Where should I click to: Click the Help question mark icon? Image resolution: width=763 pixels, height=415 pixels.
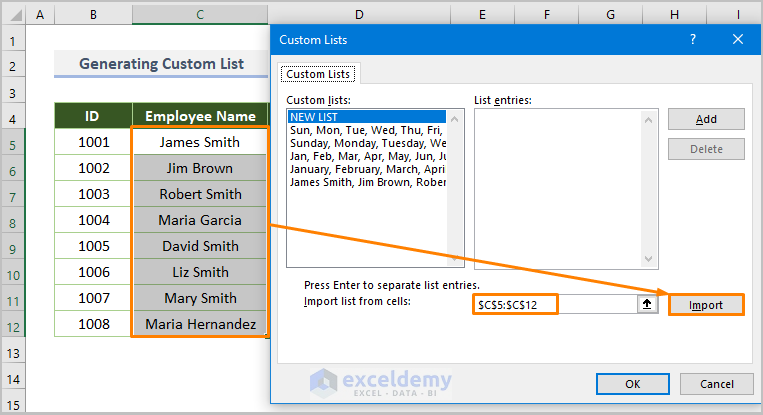[692, 39]
